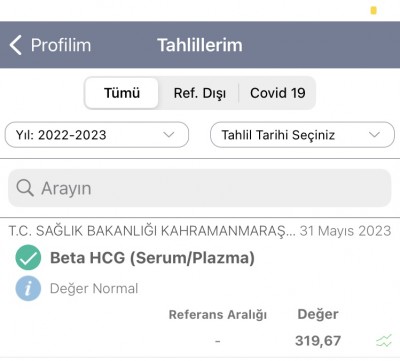This screenshot has height=361, width=400.
Task: Focus the Arayın search field
Action: pos(199,188)
